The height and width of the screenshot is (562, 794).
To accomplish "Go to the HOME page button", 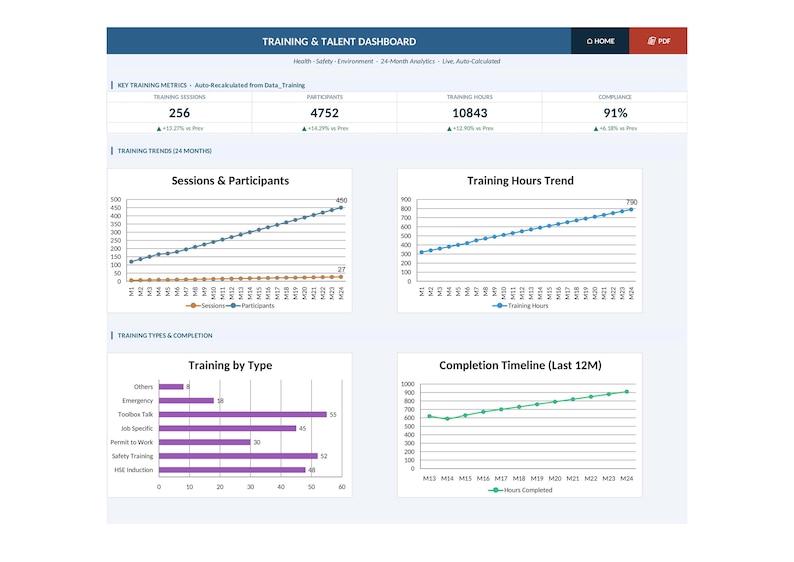I will (600, 41).
